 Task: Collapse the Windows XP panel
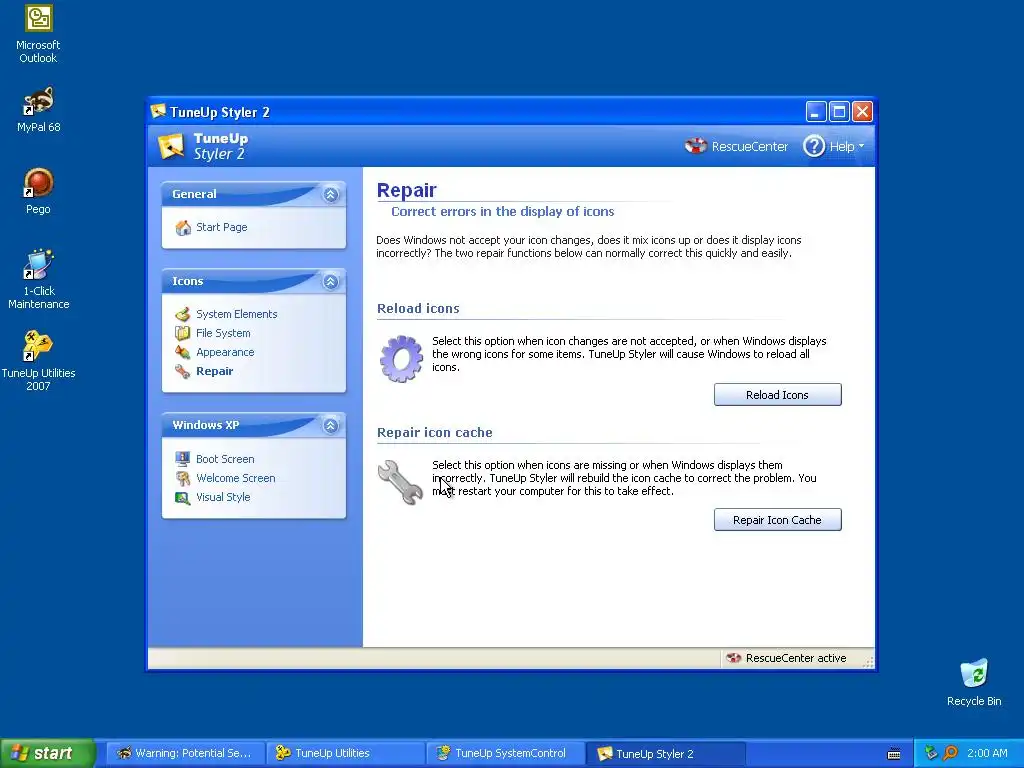pyautogui.click(x=330, y=426)
